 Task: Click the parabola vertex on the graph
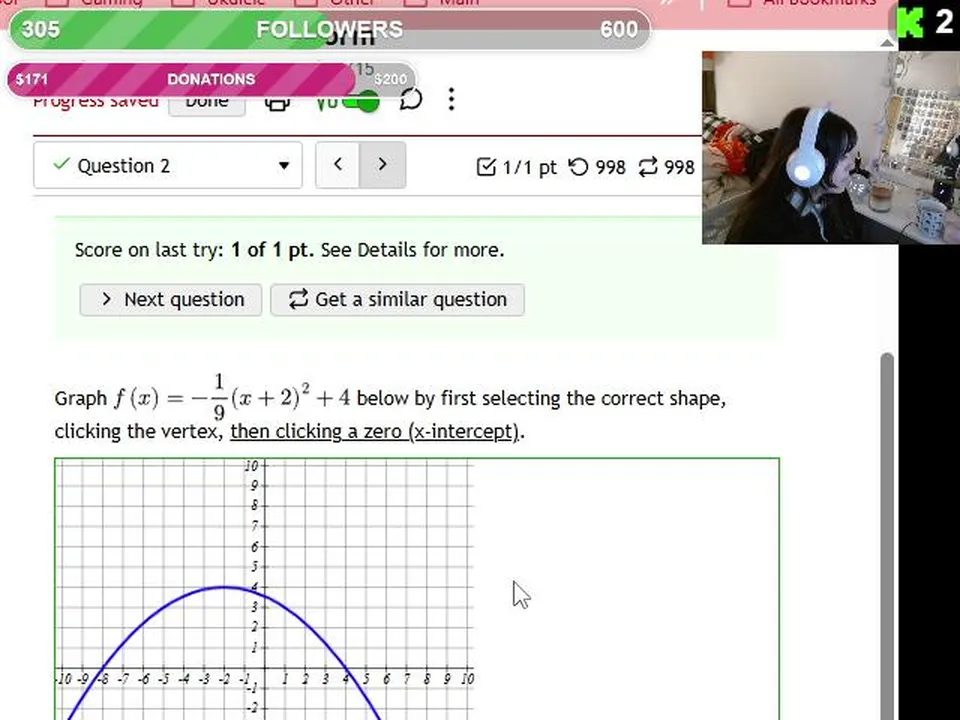tap(225, 587)
